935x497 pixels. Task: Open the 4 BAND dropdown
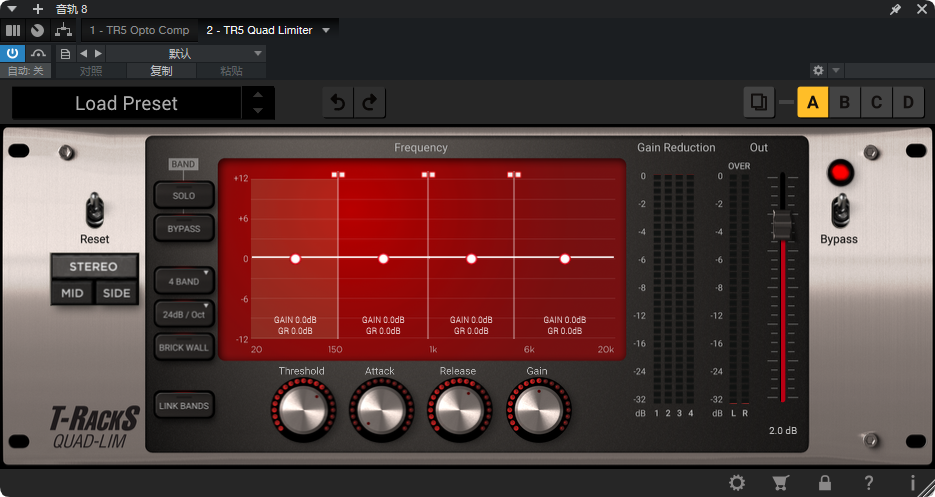click(x=184, y=281)
